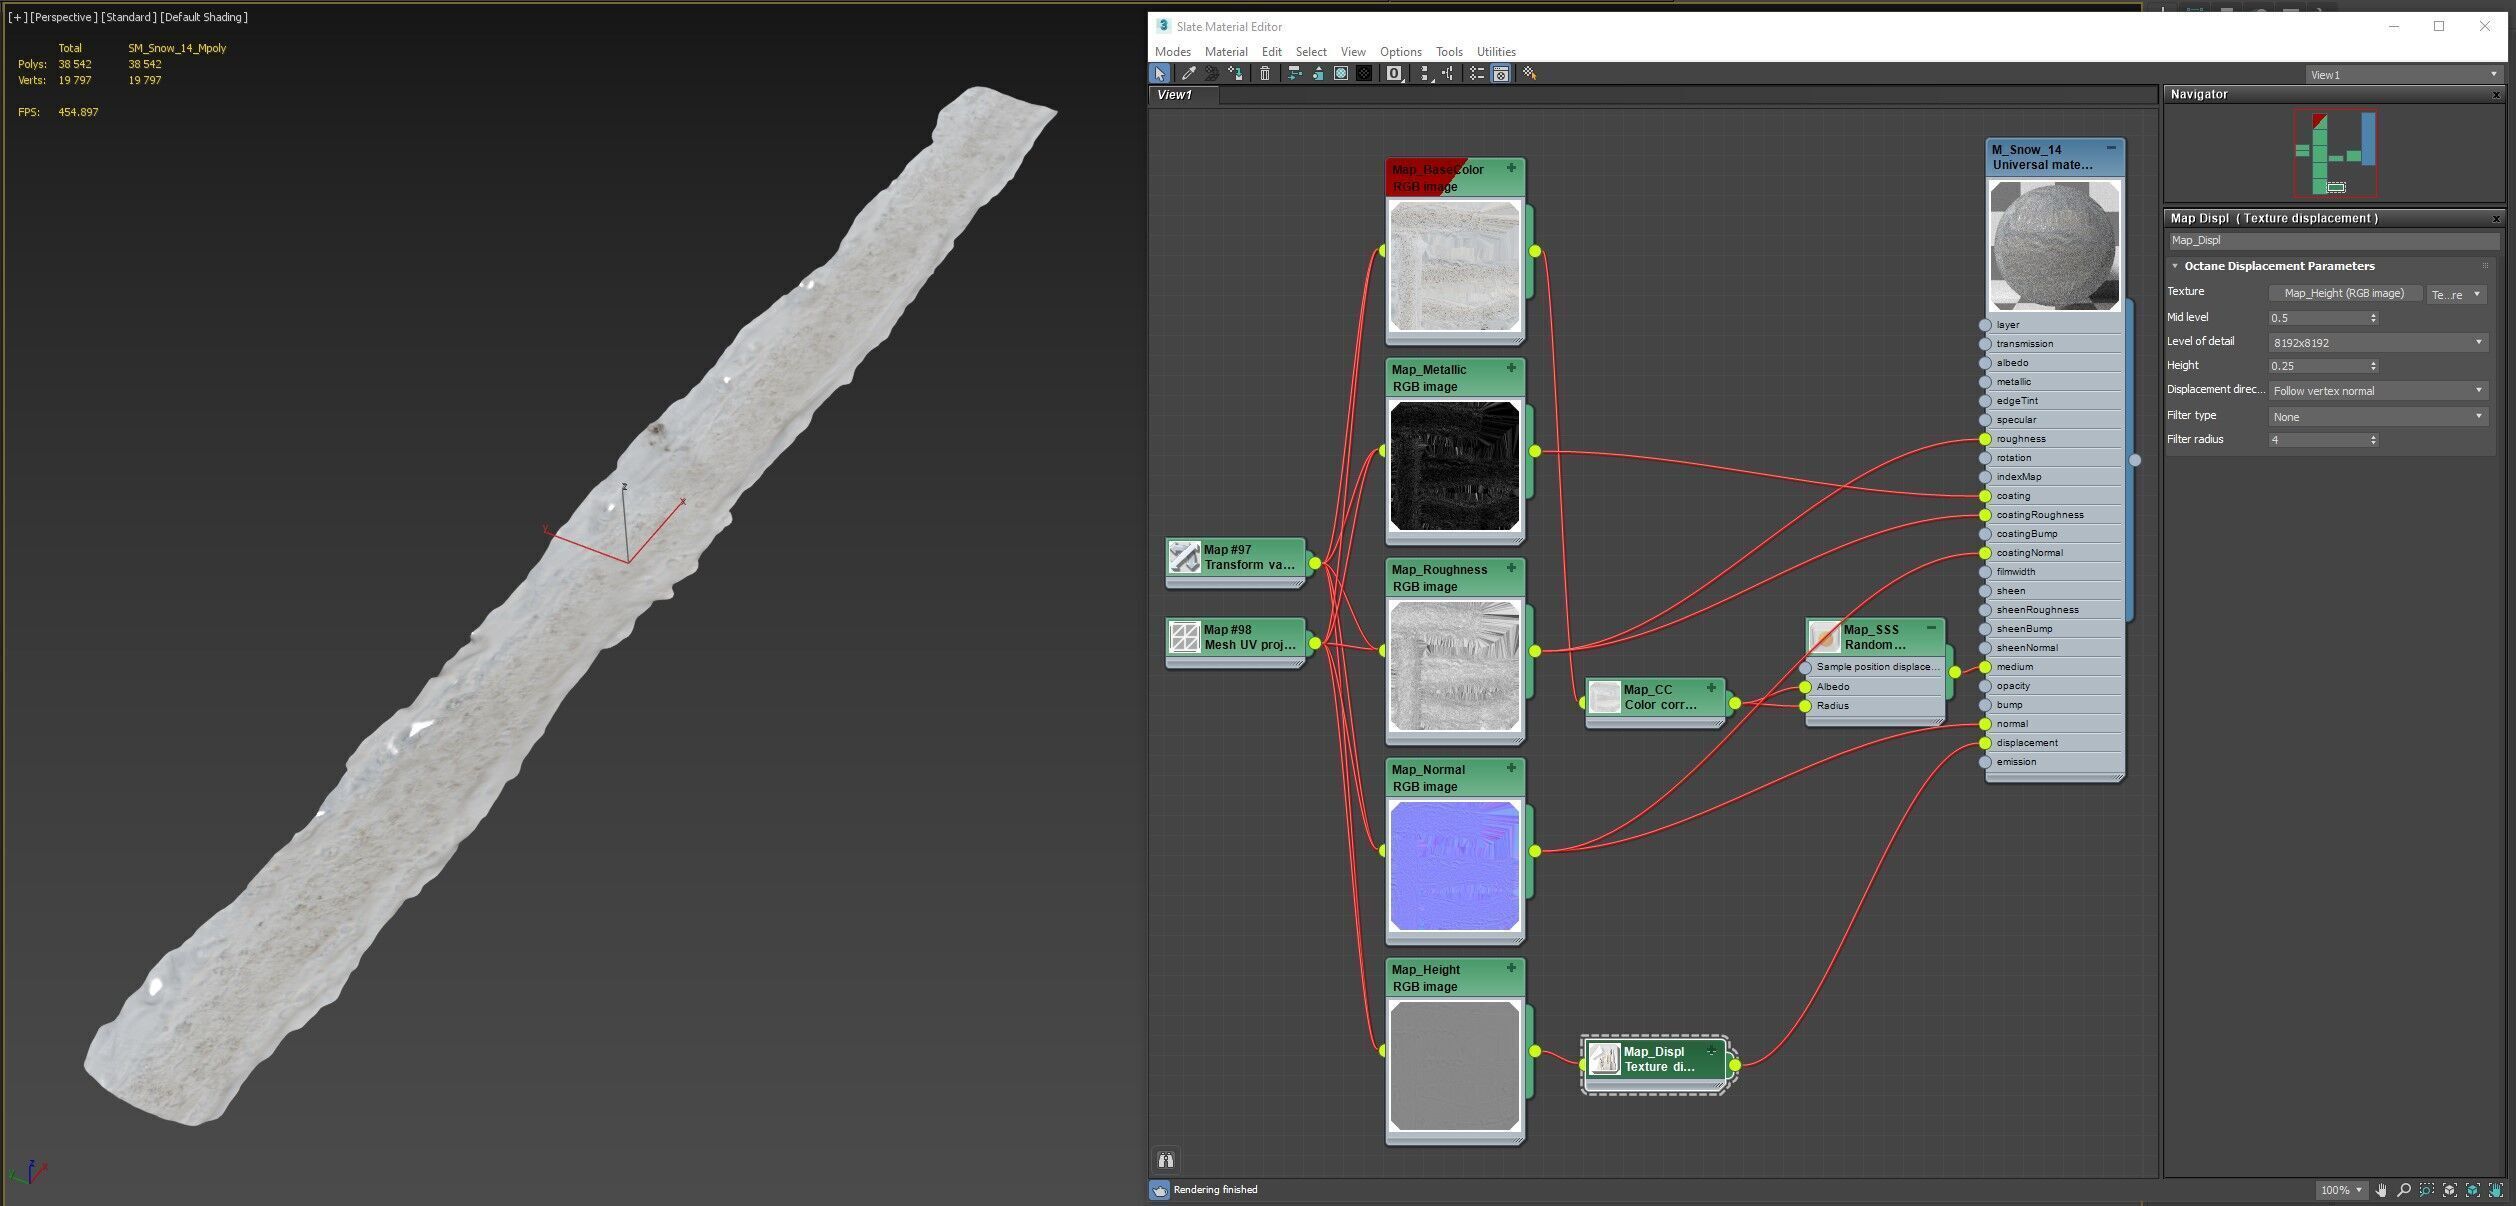This screenshot has width=2516, height=1206.
Task: Click the Zoom Region tool icon
Action: click(x=2427, y=1190)
